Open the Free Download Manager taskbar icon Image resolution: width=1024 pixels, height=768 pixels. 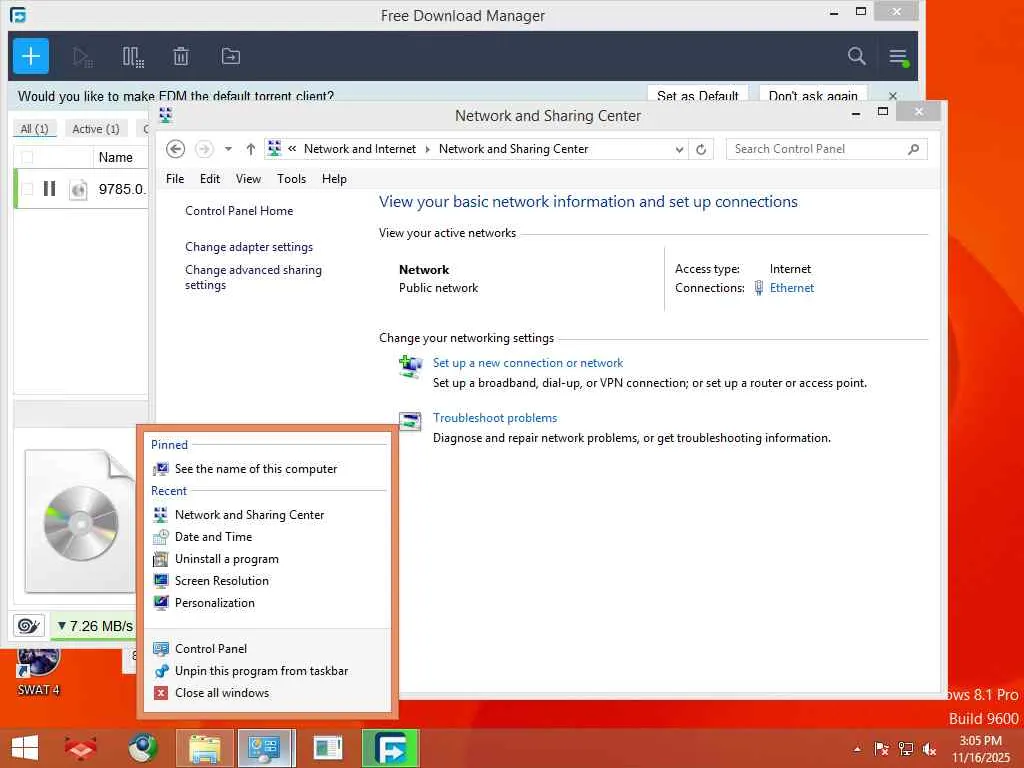coord(390,748)
